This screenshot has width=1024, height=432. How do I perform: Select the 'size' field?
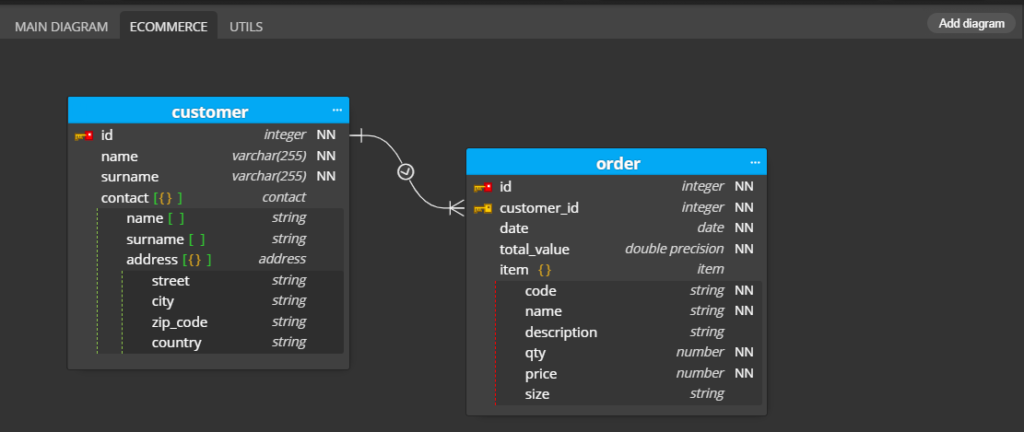pyautogui.click(x=537, y=394)
